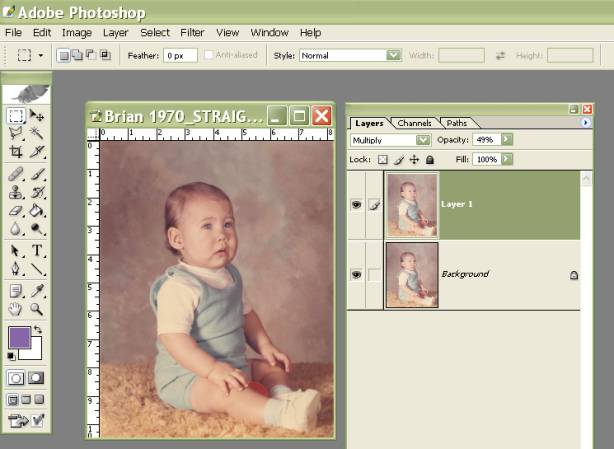
Task: Click the Opacity 49% value field
Action: coord(487,139)
